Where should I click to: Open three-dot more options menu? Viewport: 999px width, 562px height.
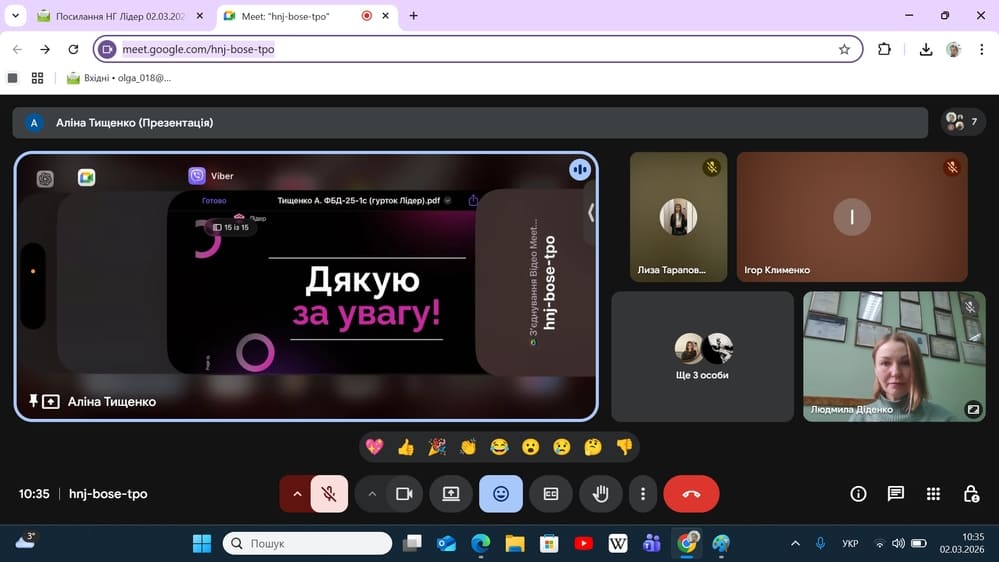pyautogui.click(x=643, y=494)
